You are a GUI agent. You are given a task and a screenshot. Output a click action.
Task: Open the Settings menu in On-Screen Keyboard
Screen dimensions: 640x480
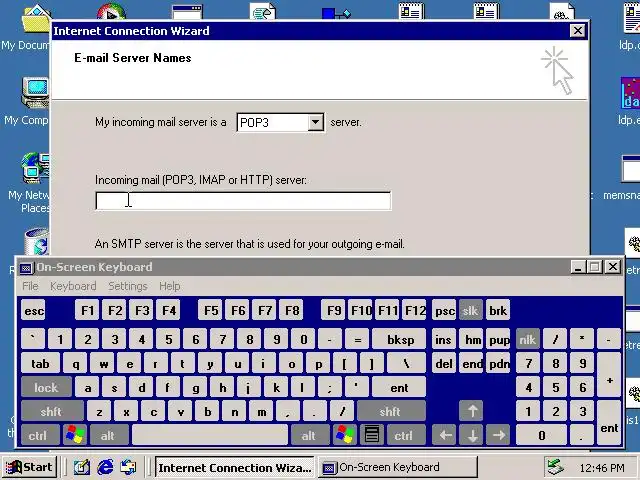128,286
